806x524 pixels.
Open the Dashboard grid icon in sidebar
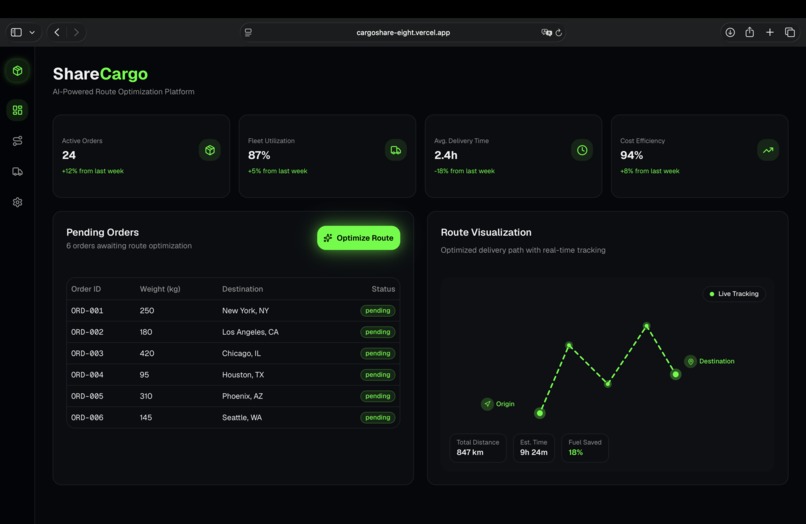[17, 110]
